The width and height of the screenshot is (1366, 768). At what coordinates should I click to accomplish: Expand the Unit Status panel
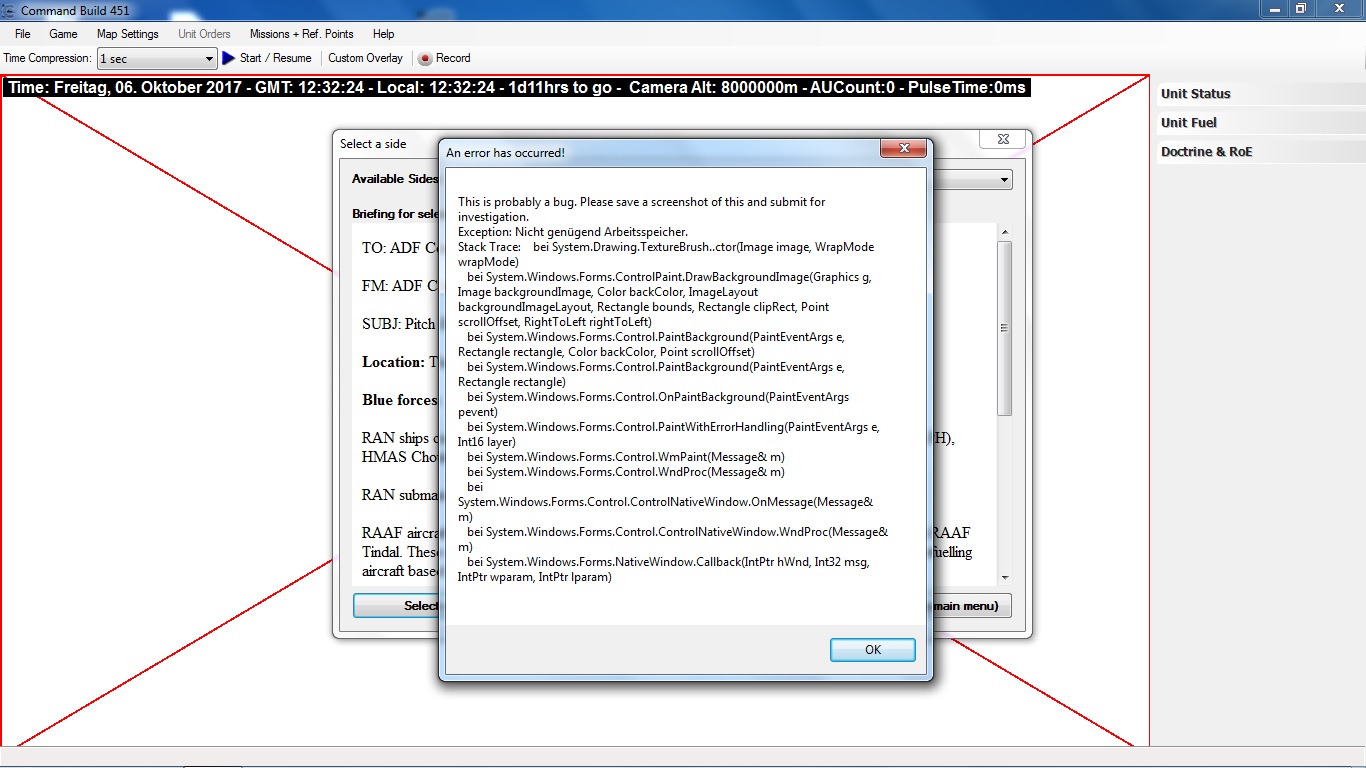pos(1260,94)
